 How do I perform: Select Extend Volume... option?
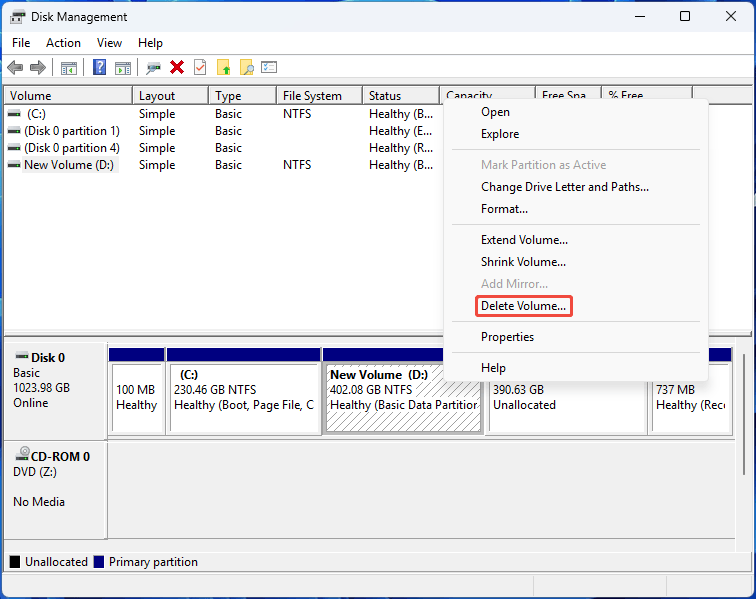[x=576, y=240]
